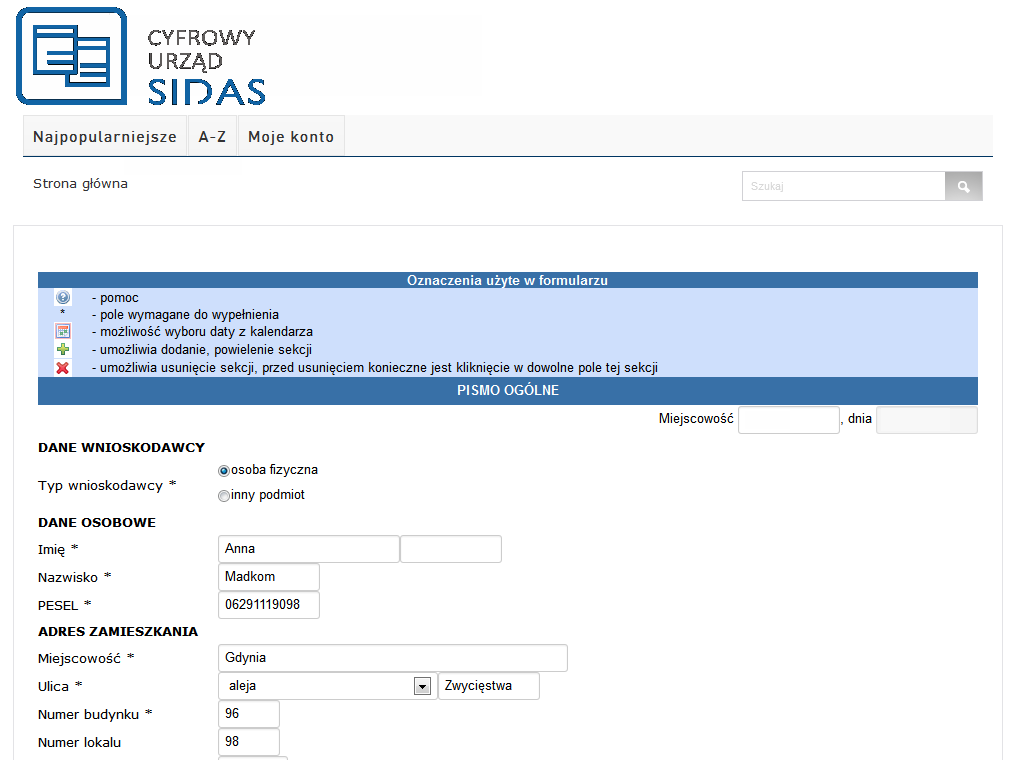The image size is (1018, 760).
Task: Click the 'dnia' date field
Action: pos(926,420)
